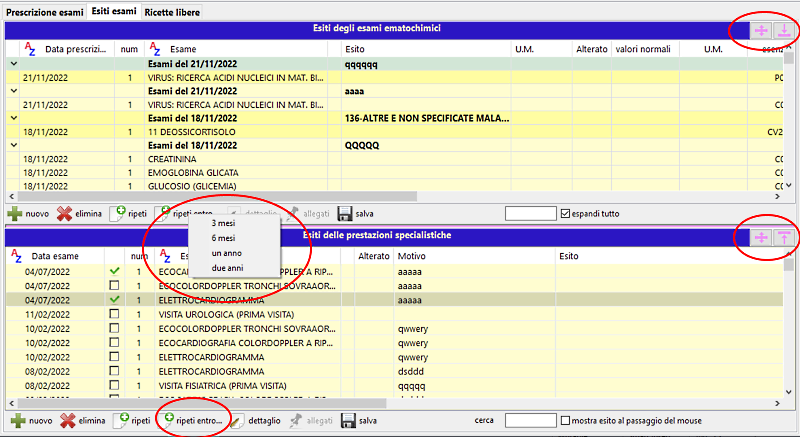
Task: Collapse the Esami del 21/11/2022 aaaa group
Action: coord(14,91)
